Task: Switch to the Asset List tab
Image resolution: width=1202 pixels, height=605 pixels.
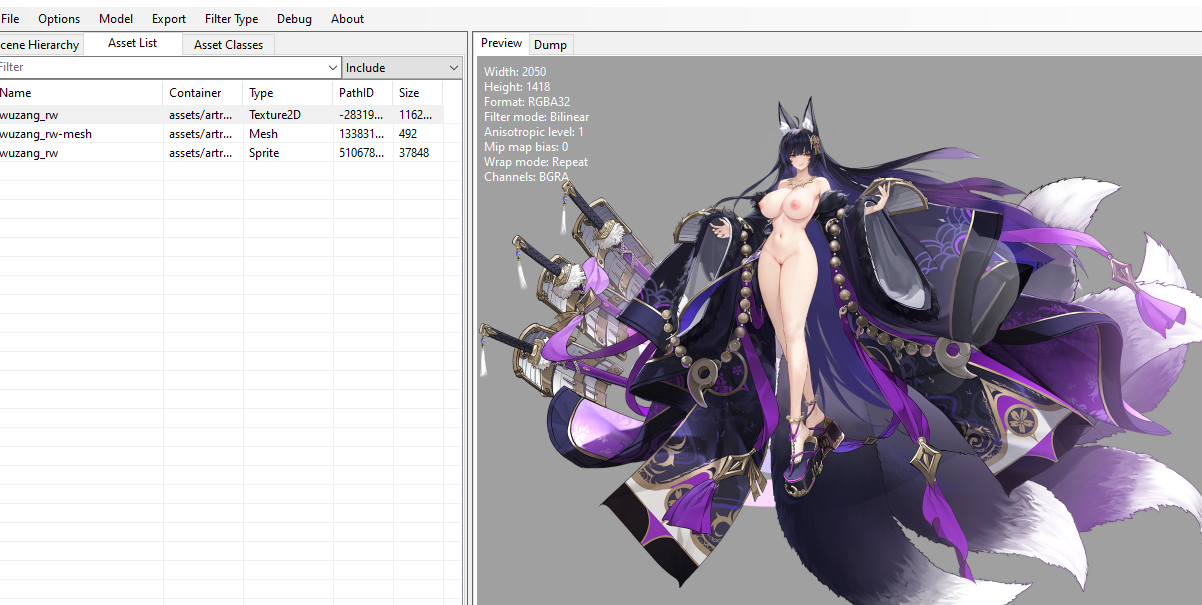Action: click(x=133, y=44)
